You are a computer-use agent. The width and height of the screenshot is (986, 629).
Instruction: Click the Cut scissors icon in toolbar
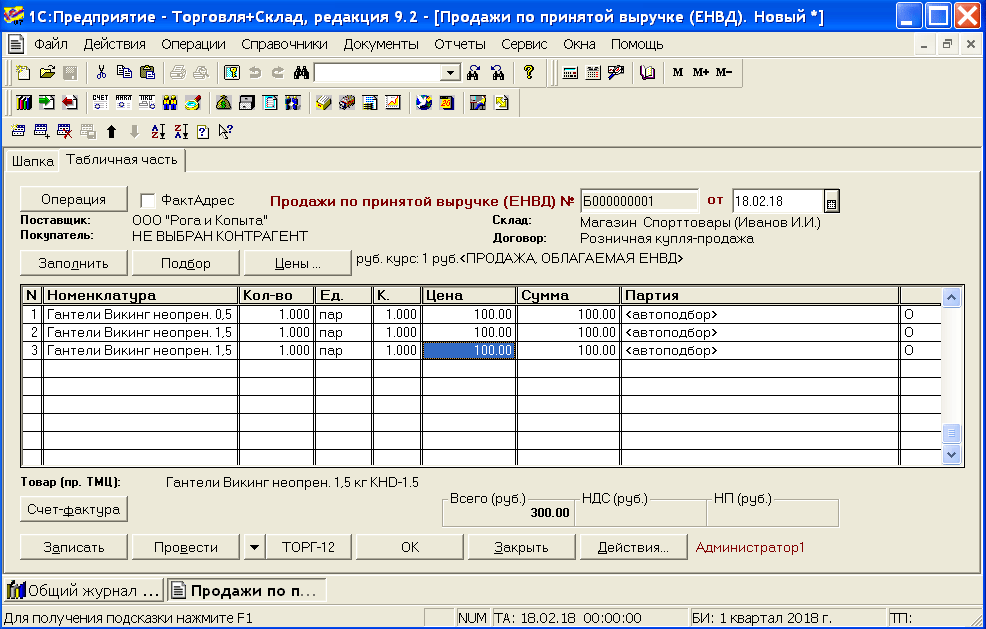[x=101, y=72]
